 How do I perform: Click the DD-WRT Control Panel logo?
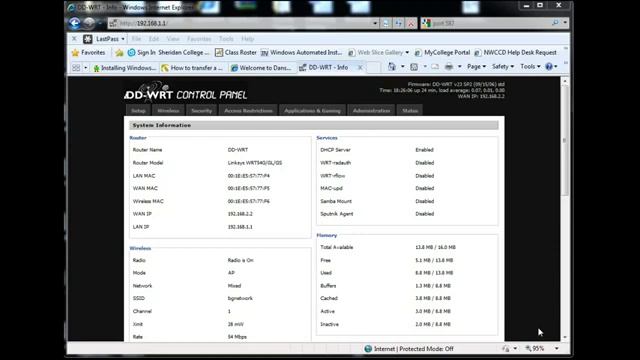pos(186,92)
